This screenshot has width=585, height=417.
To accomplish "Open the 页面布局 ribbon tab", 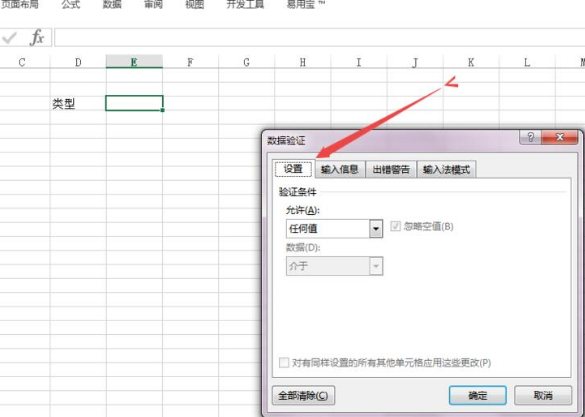I will click(x=19, y=4).
